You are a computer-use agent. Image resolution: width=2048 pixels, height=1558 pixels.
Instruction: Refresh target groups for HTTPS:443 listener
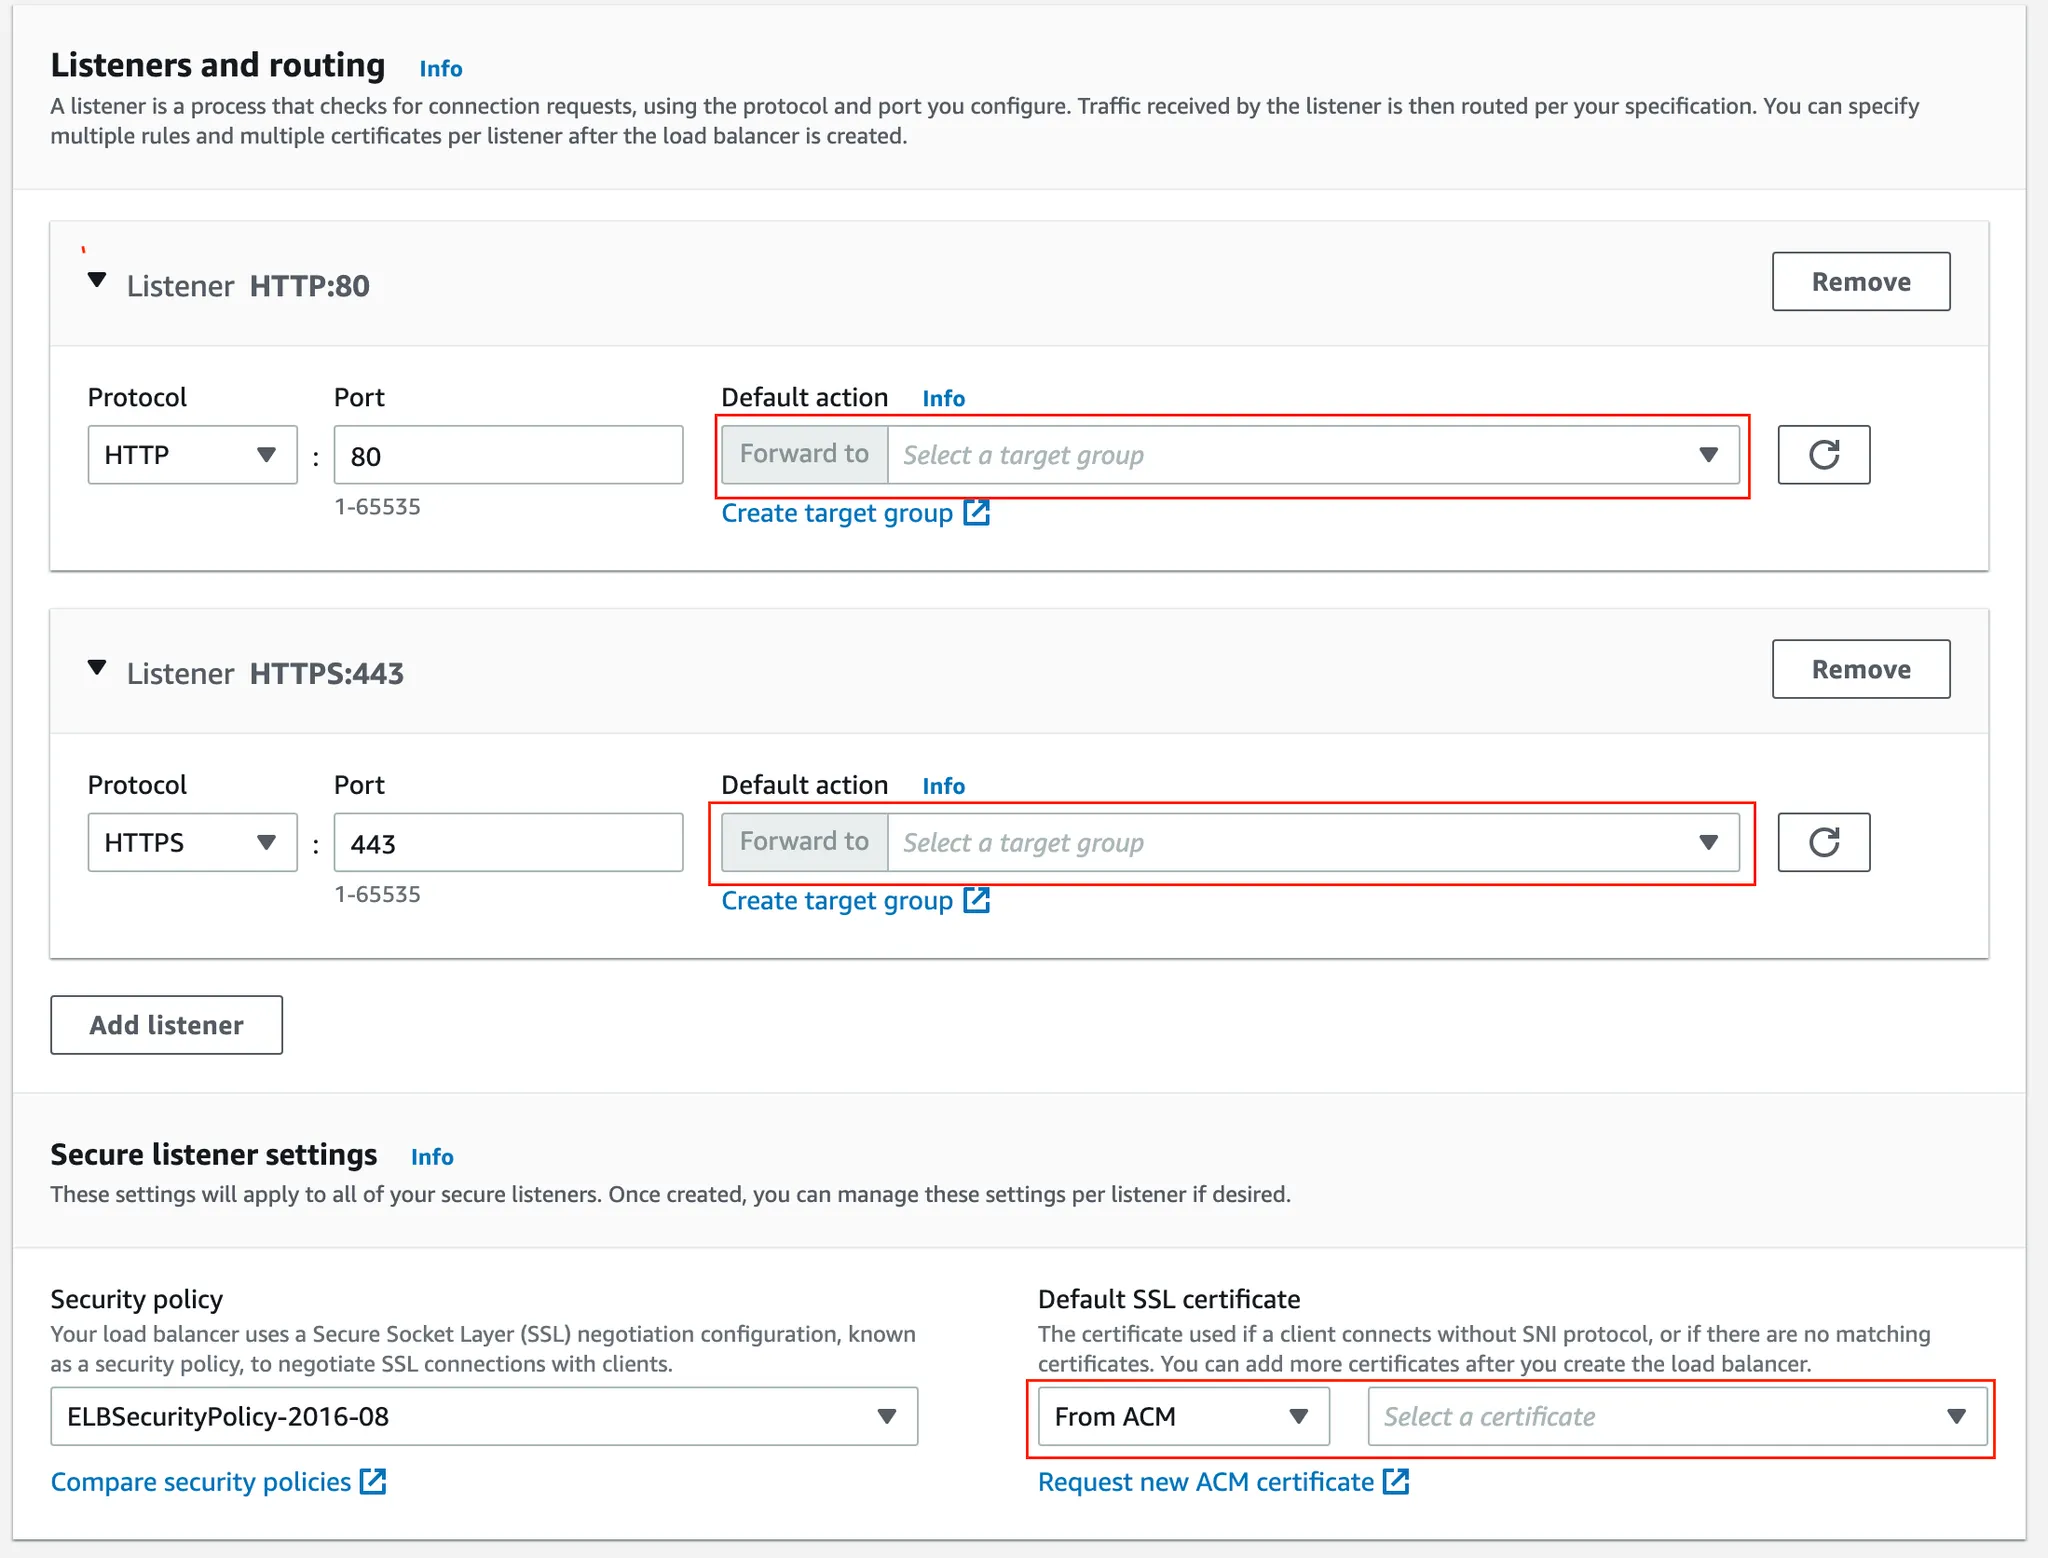click(x=1823, y=842)
